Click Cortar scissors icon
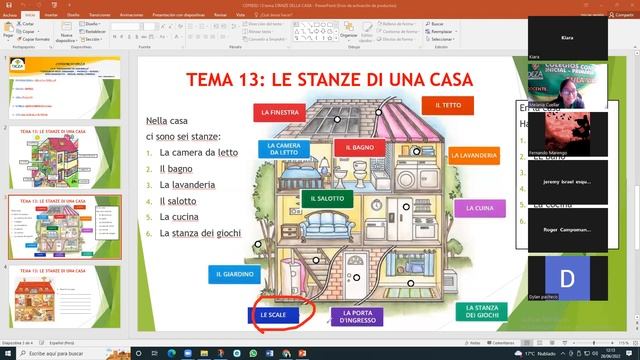The width and height of the screenshot is (640, 360). pyautogui.click(x=19, y=24)
